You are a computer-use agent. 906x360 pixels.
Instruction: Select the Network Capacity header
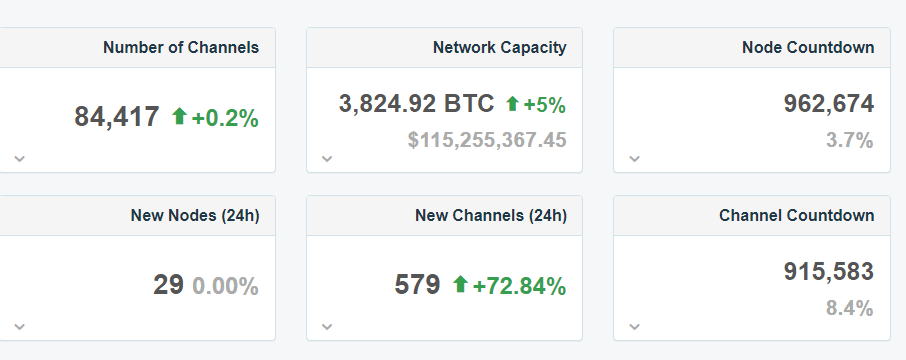pos(500,47)
